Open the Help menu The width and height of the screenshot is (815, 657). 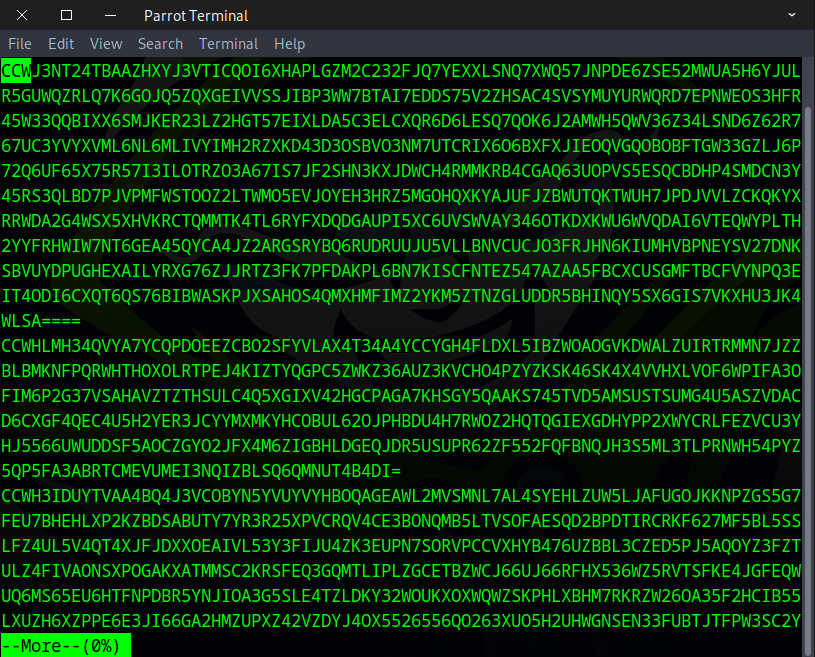289,44
